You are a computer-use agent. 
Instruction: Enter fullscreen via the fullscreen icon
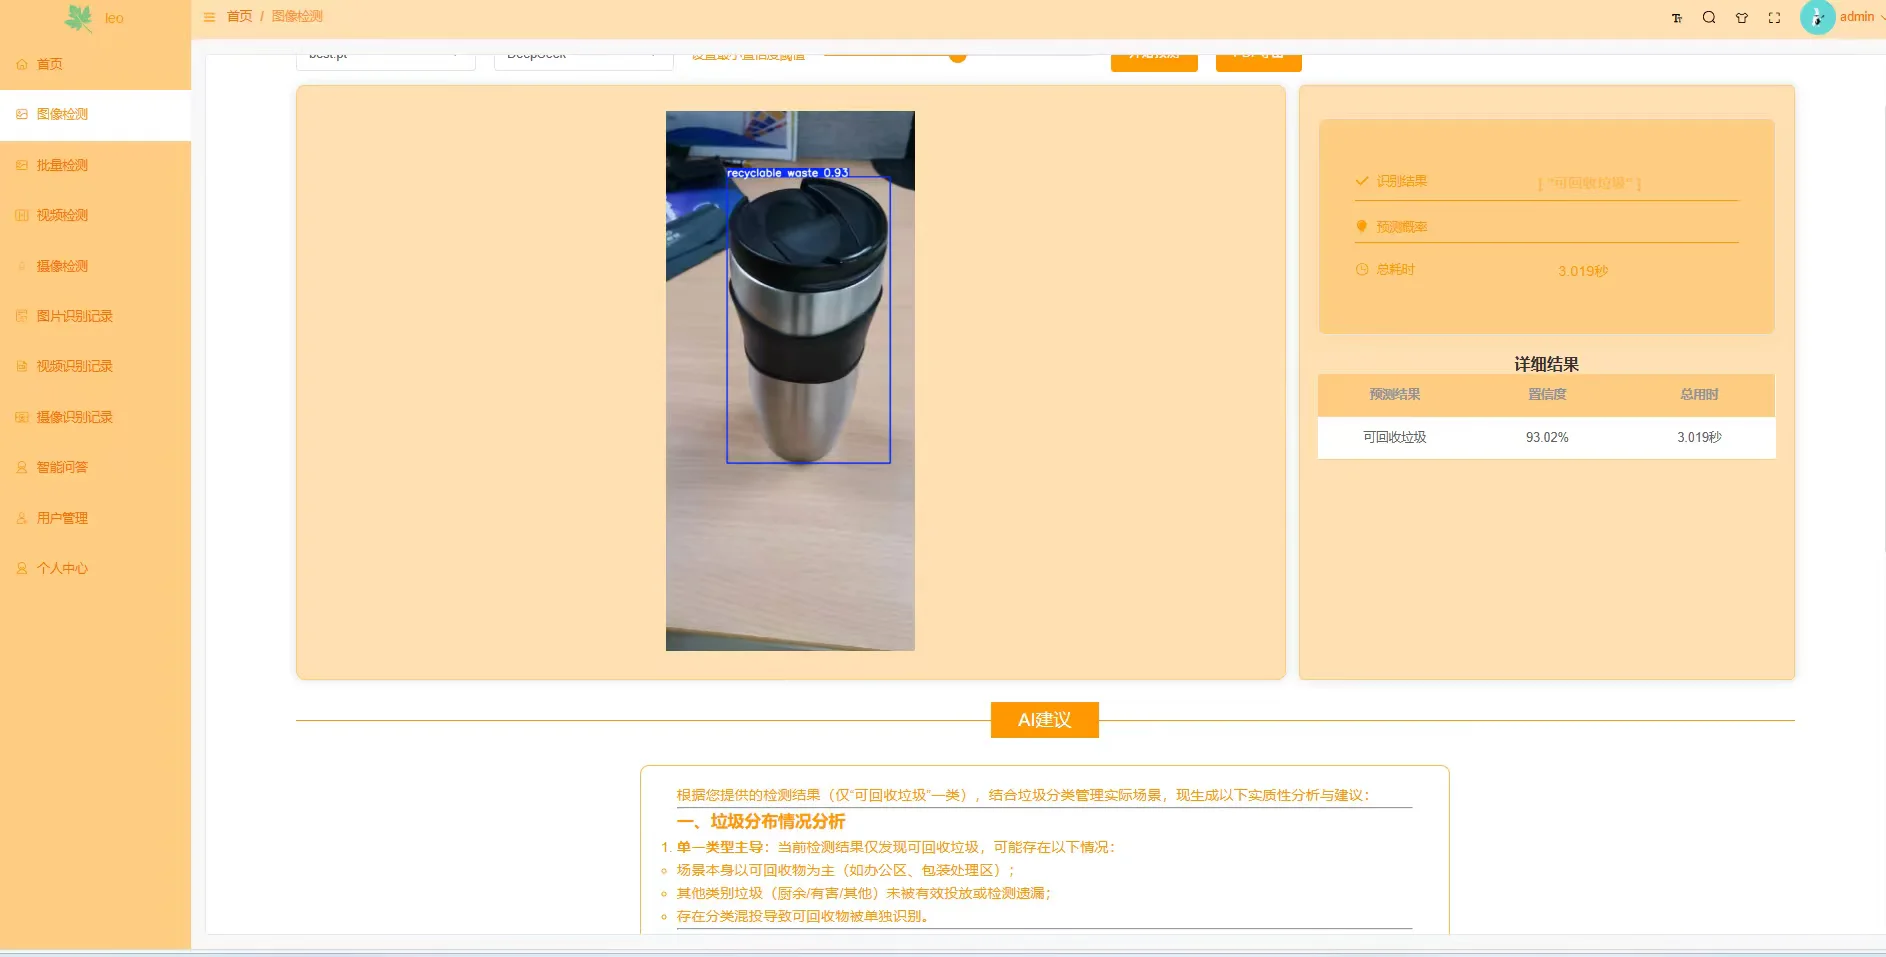pos(1775,17)
